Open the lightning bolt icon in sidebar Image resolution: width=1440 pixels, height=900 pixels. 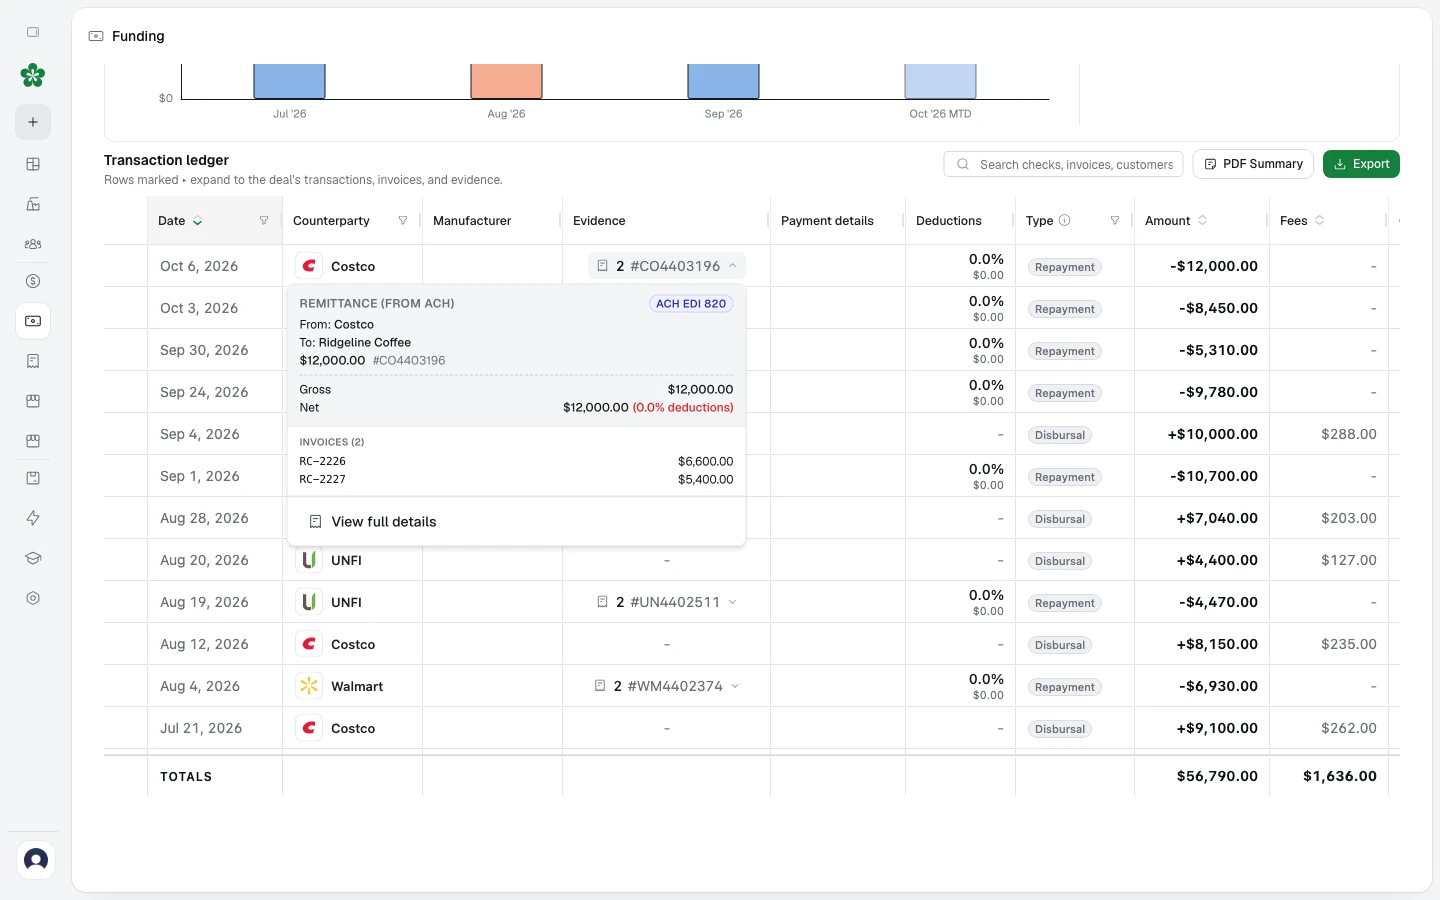click(x=33, y=518)
